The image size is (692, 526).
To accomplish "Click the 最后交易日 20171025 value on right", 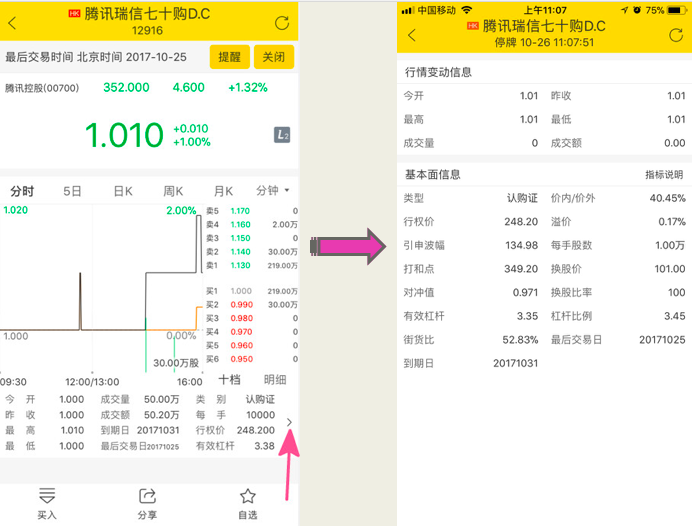I will [x=662, y=340].
